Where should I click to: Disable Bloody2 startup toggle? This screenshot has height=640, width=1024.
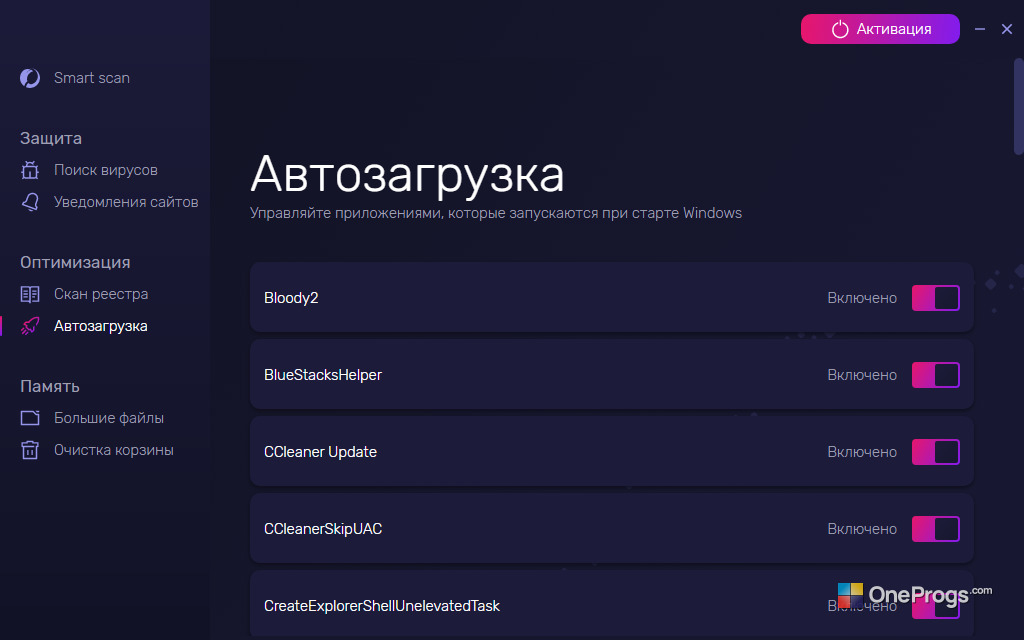tap(935, 298)
